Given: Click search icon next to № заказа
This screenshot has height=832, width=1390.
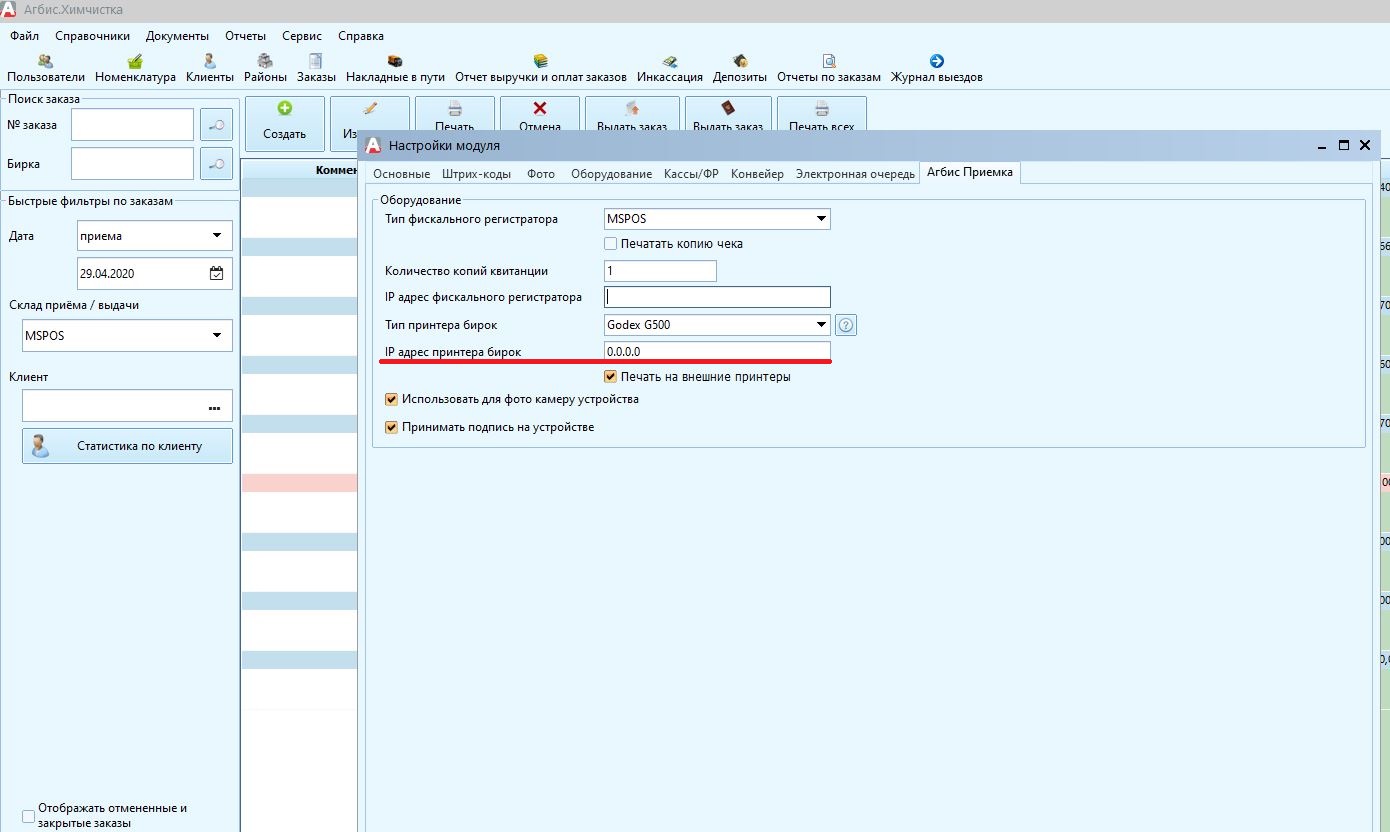Looking at the screenshot, I should [x=217, y=125].
